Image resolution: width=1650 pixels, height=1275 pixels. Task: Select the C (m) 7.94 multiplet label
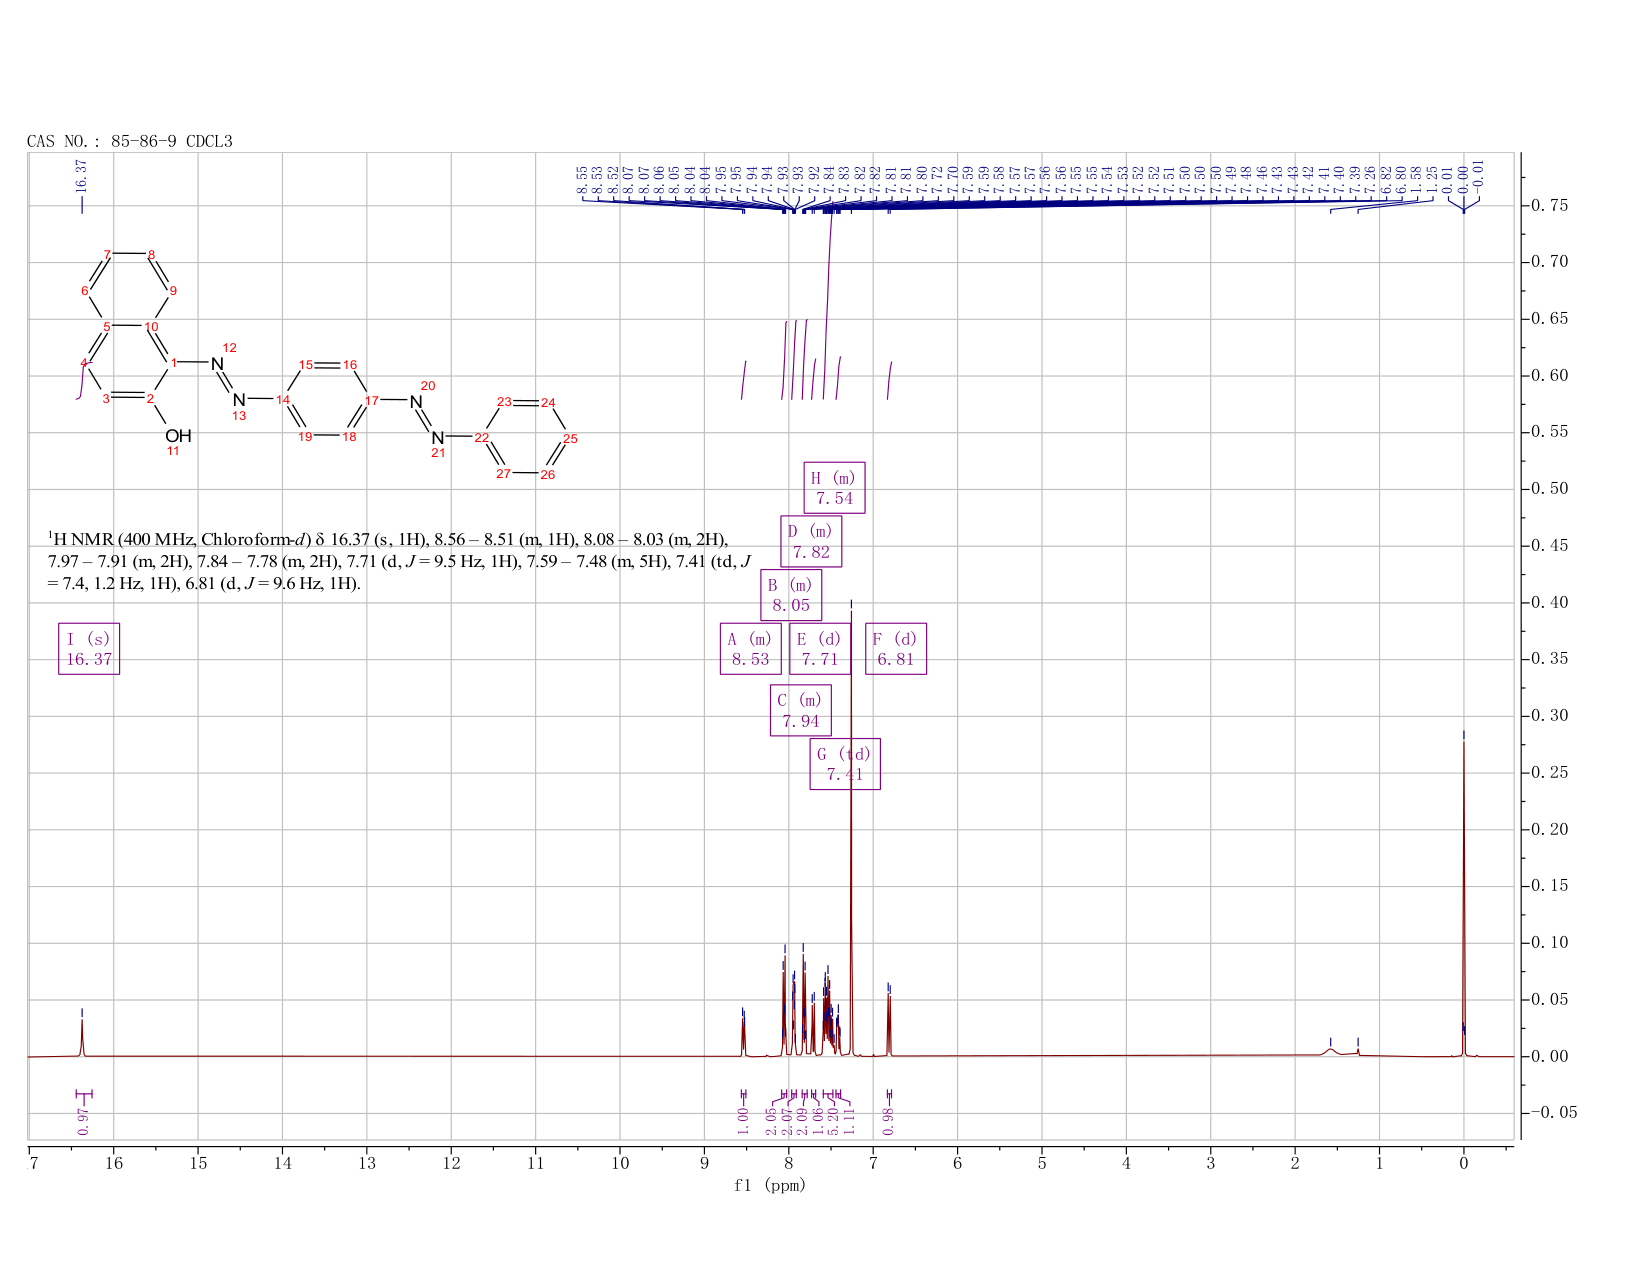pos(800,710)
